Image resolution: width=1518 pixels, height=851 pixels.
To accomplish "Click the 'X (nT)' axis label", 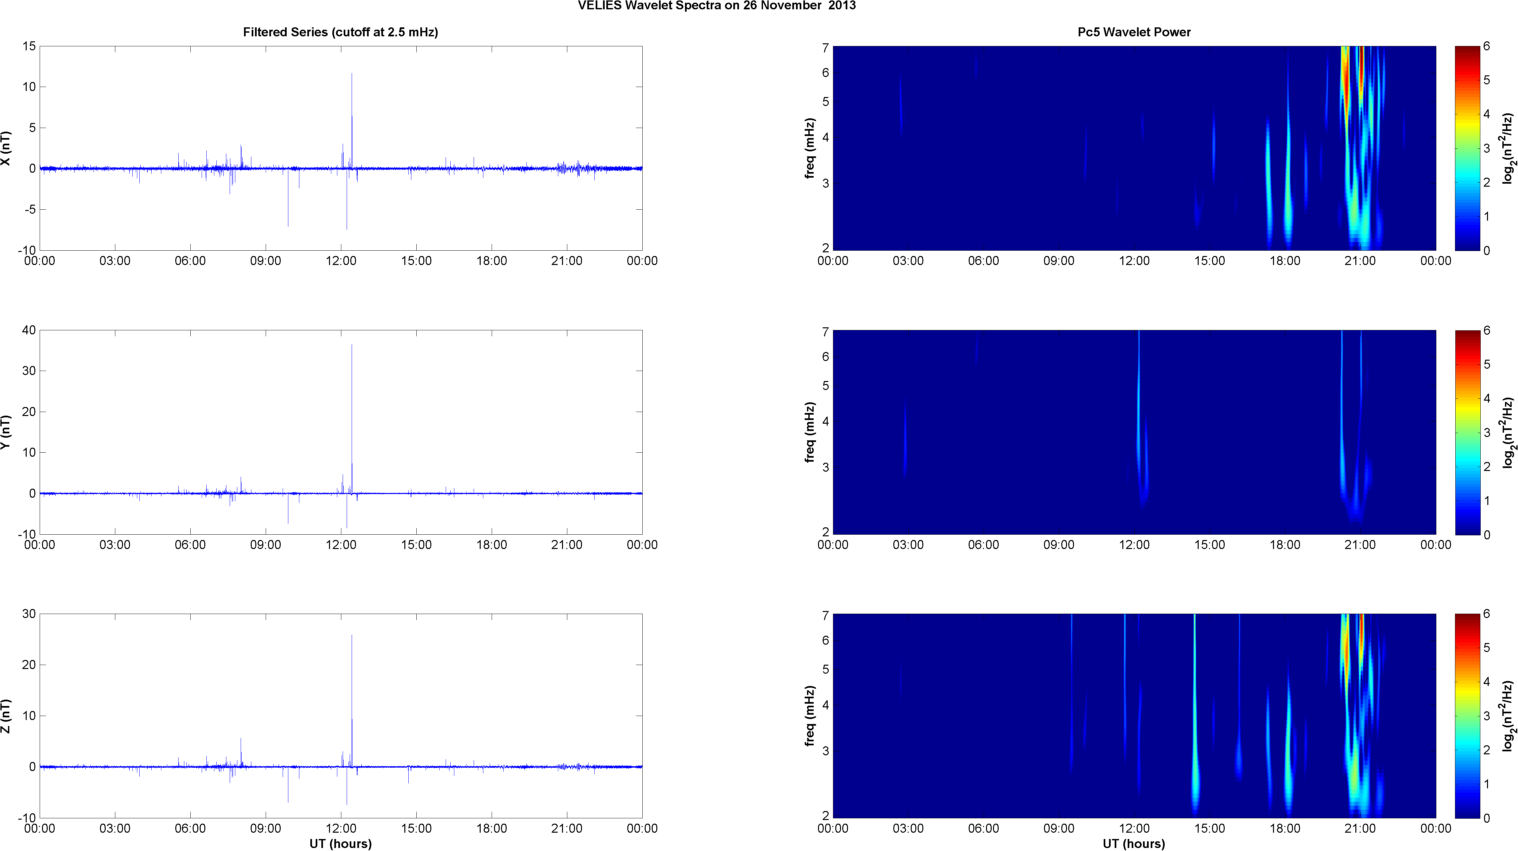I will pos(6,148).
